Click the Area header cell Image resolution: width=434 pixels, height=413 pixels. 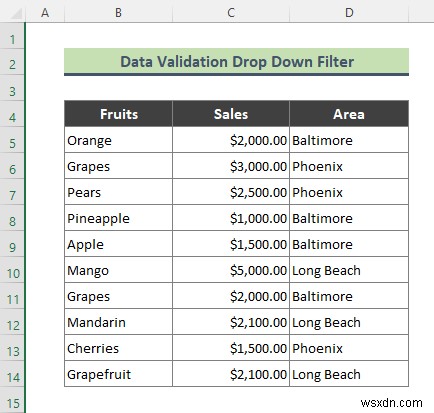pos(349,114)
